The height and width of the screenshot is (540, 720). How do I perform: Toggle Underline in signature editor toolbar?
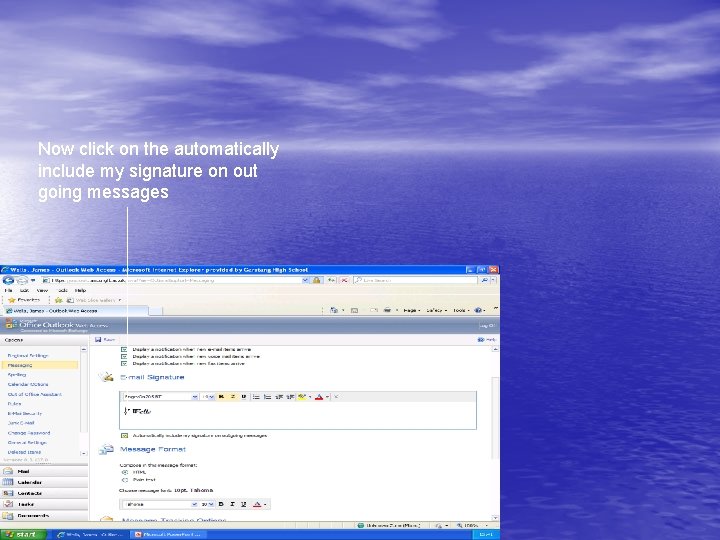243,397
